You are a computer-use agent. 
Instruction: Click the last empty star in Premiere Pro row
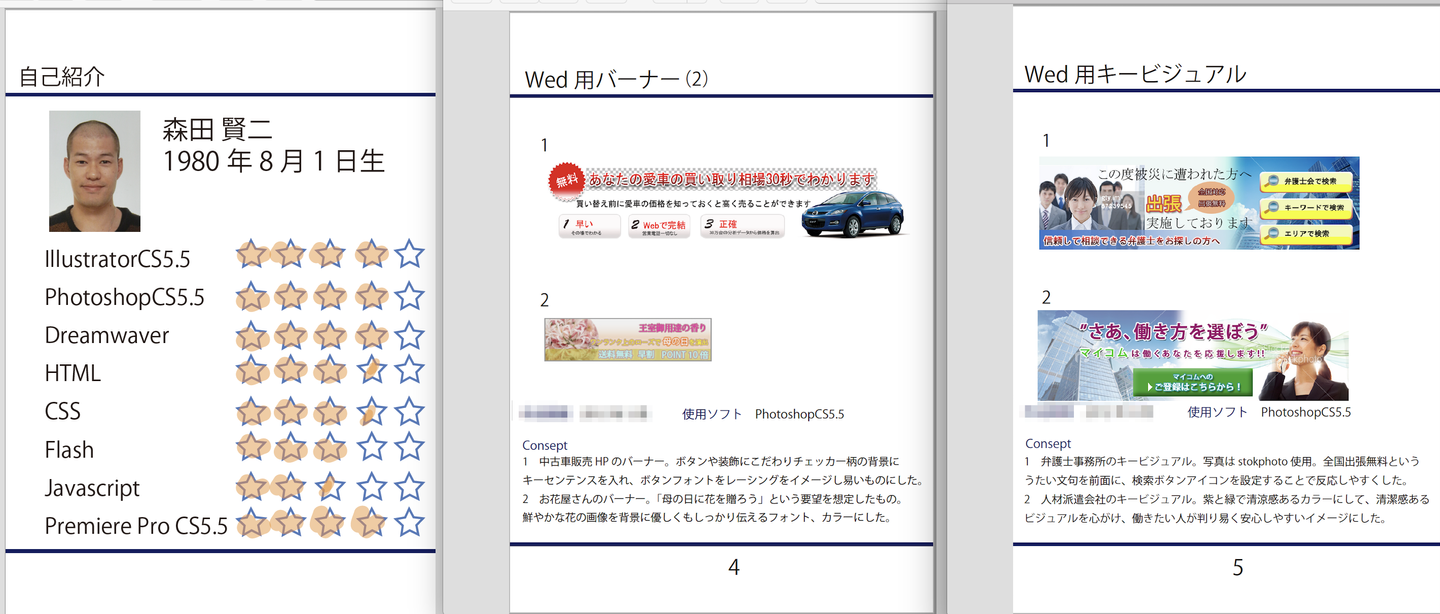[x=409, y=522]
